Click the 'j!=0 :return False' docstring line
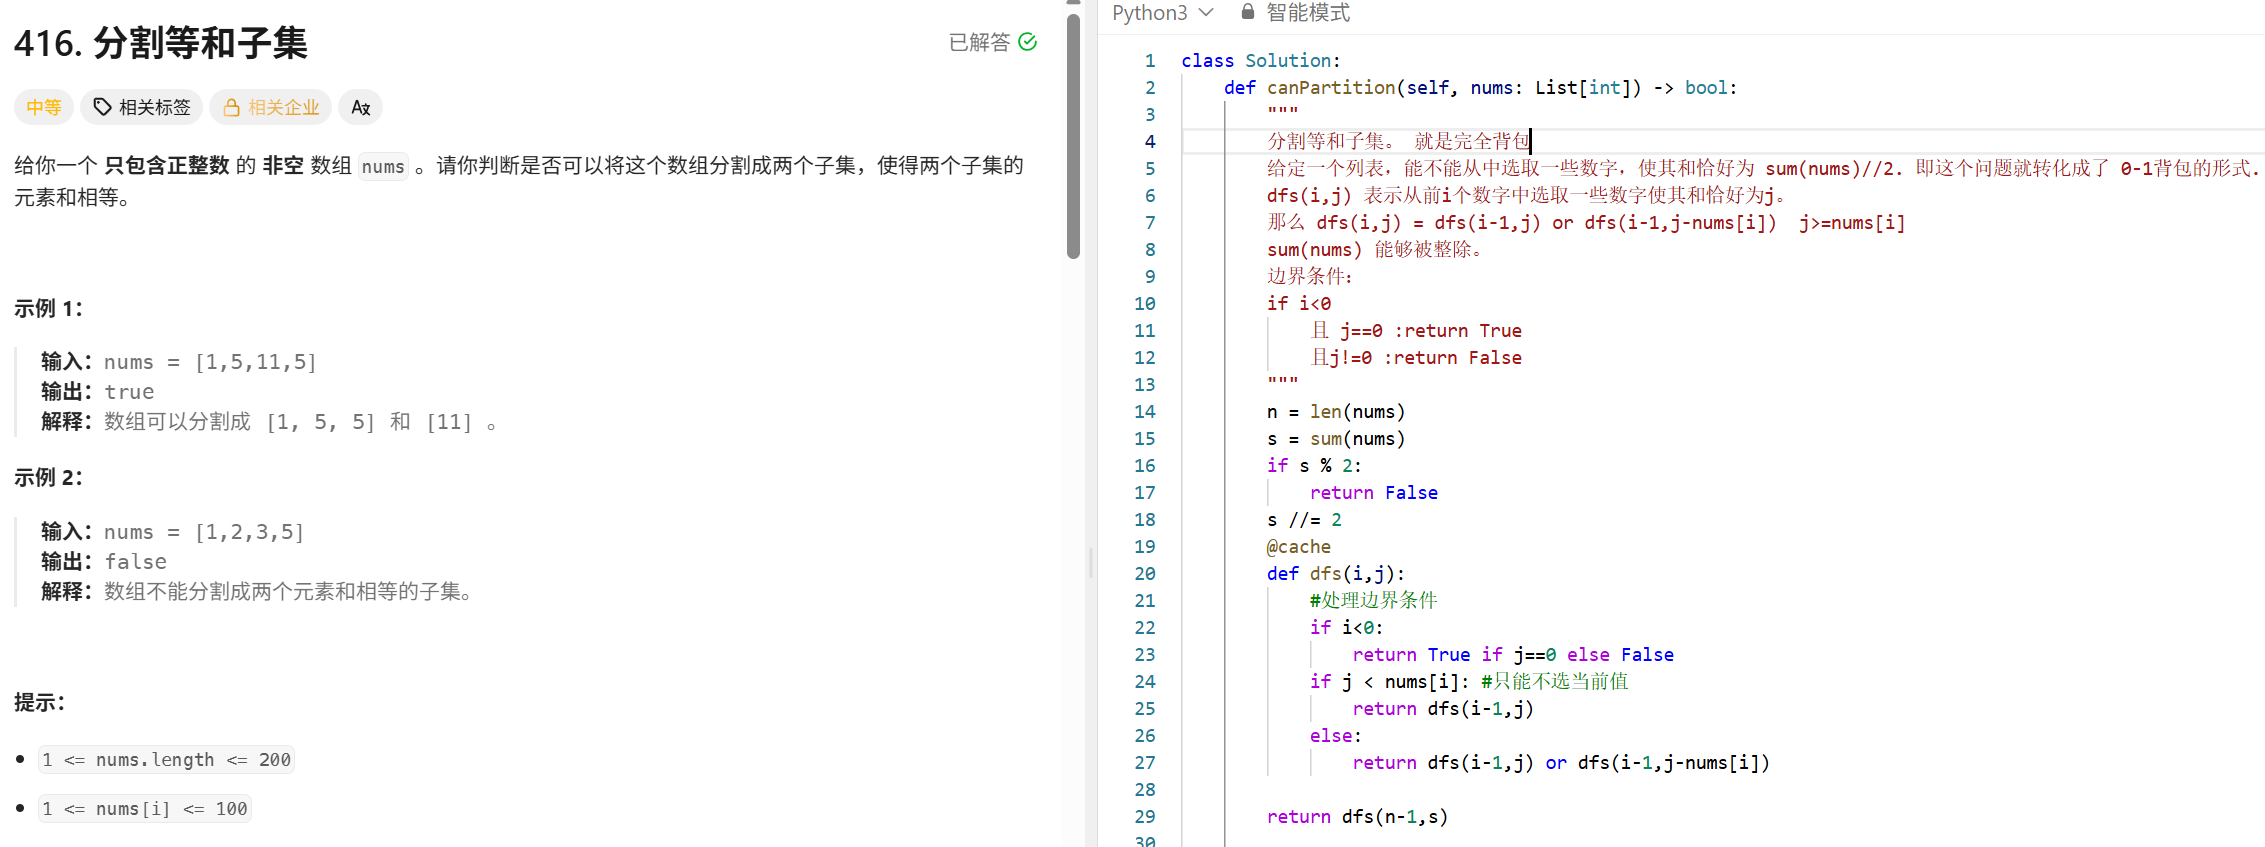2265x847 pixels. (x=1415, y=358)
